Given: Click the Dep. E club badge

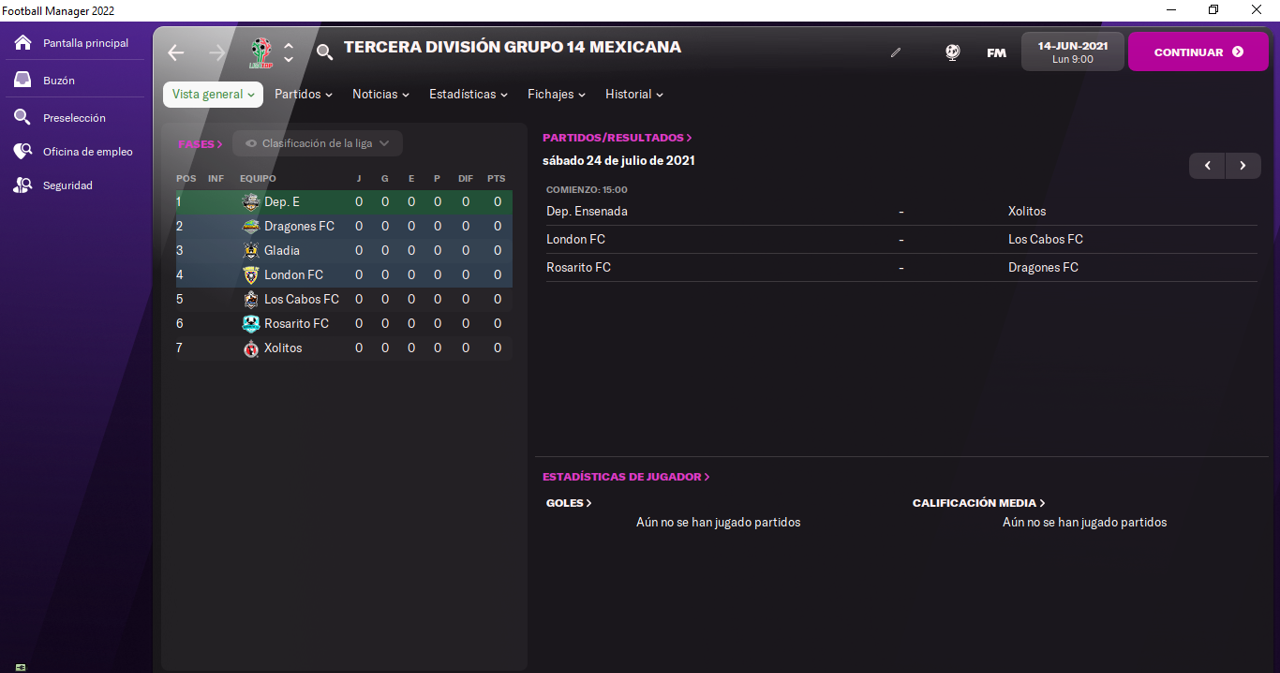Looking at the screenshot, I should coord(251,202).
